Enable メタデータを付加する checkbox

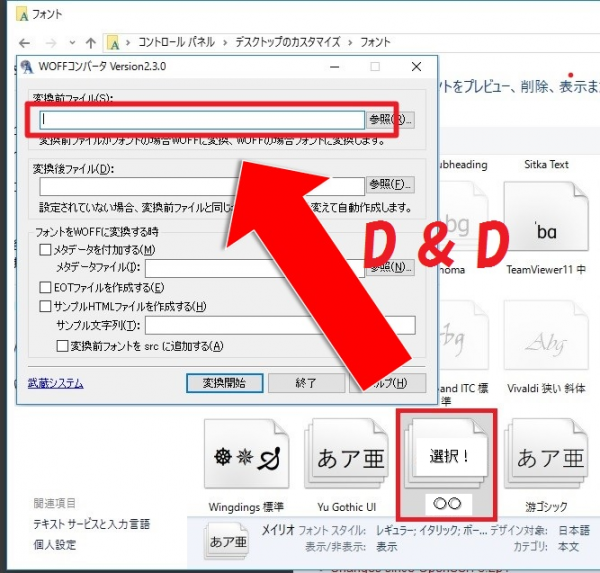click(x=45, y=250)
